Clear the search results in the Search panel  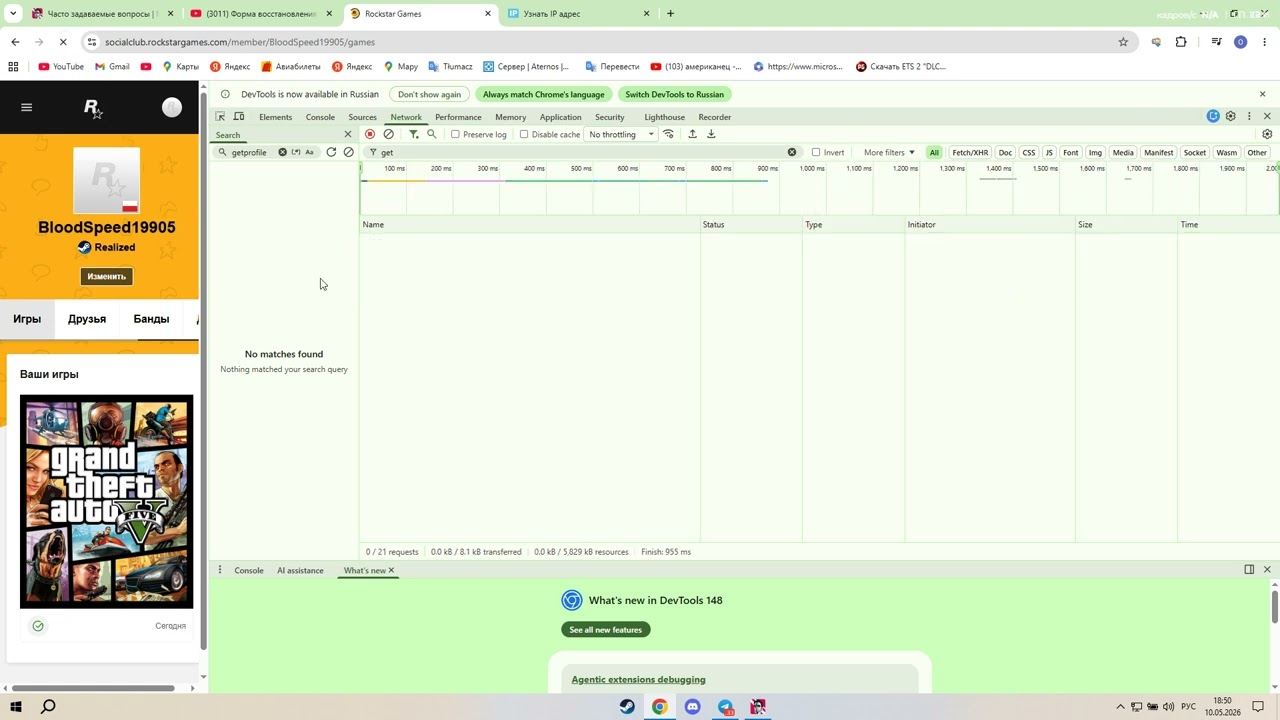[348, 152]
